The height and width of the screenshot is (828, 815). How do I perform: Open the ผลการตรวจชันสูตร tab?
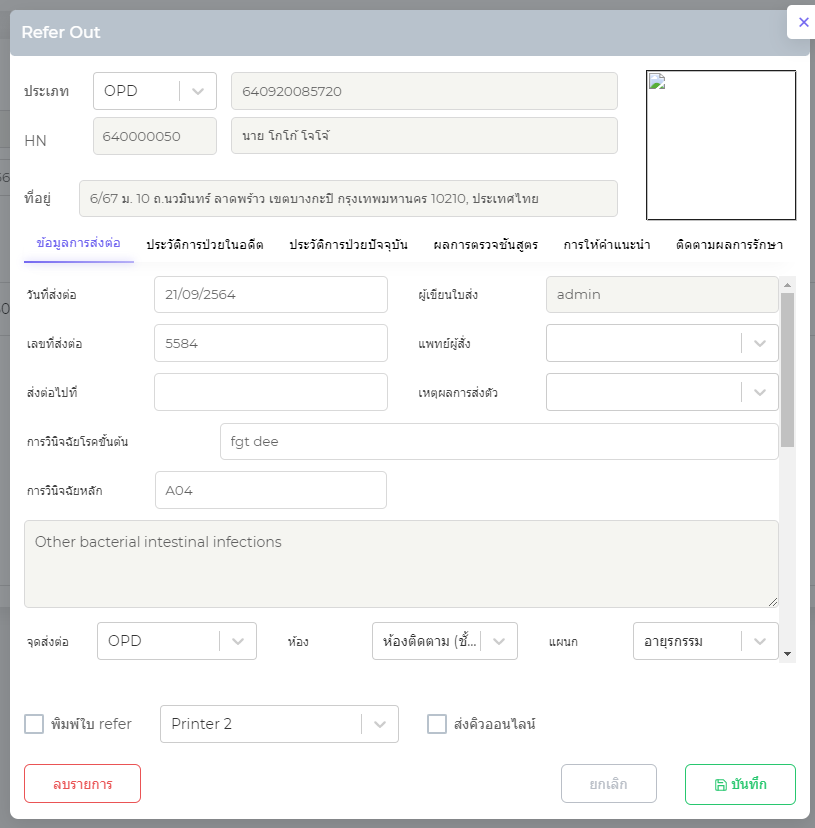[486, 244]
